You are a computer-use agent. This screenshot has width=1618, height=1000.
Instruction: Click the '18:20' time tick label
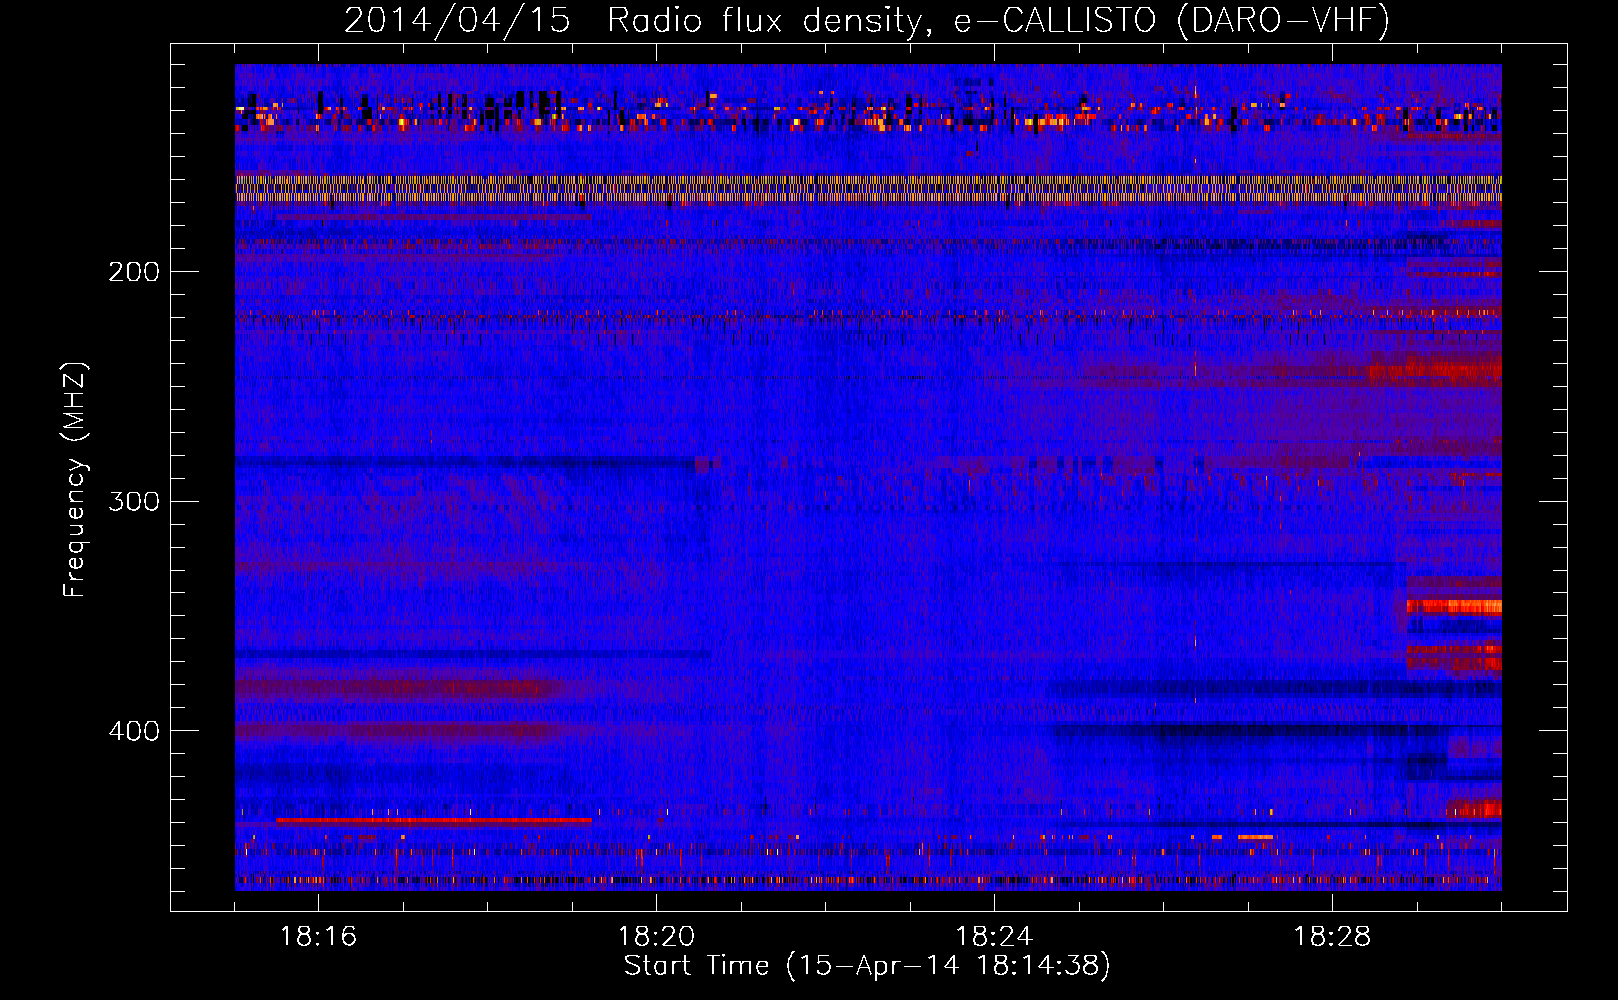point(656,937)
